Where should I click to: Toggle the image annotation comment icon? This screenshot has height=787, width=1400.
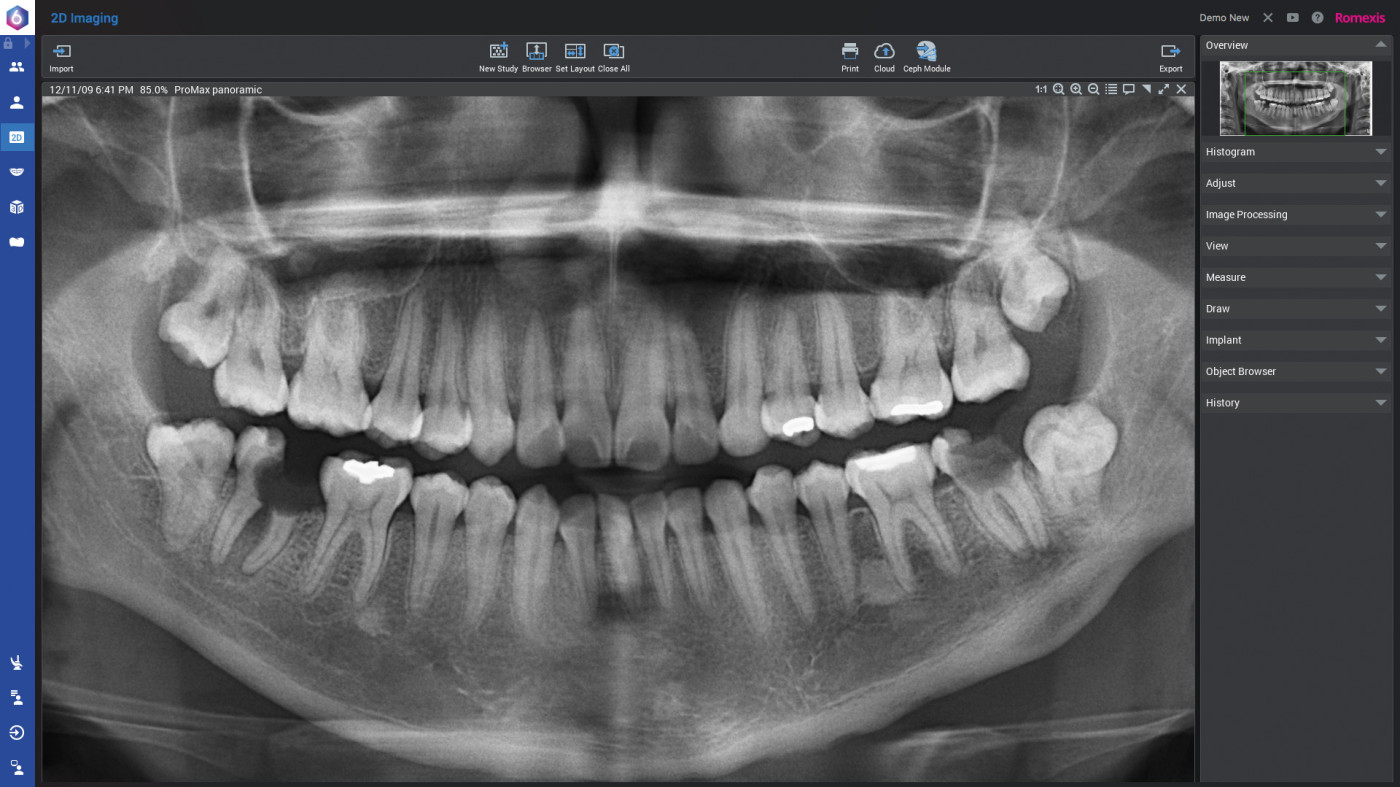[1128, 89]
